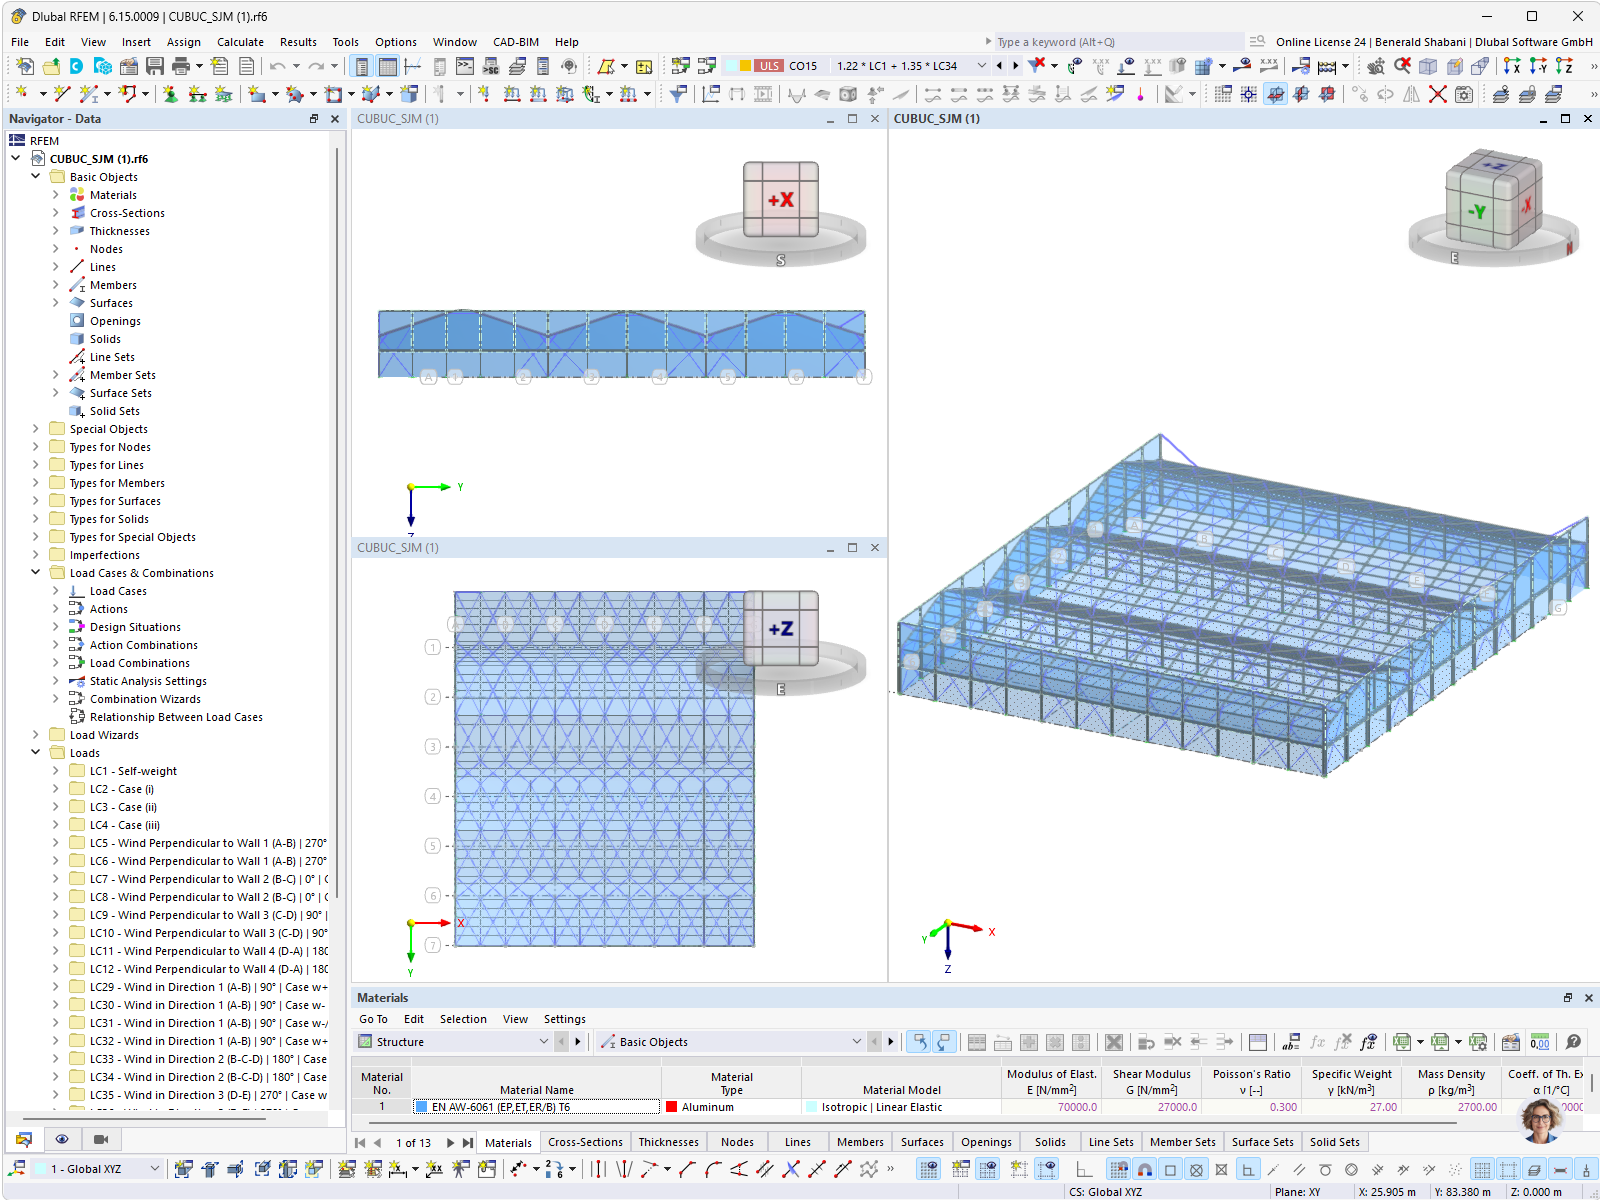Open Settings menu in Materials panel
The height and width of the screenshot is (1200, 1600).
(565, 1019)
